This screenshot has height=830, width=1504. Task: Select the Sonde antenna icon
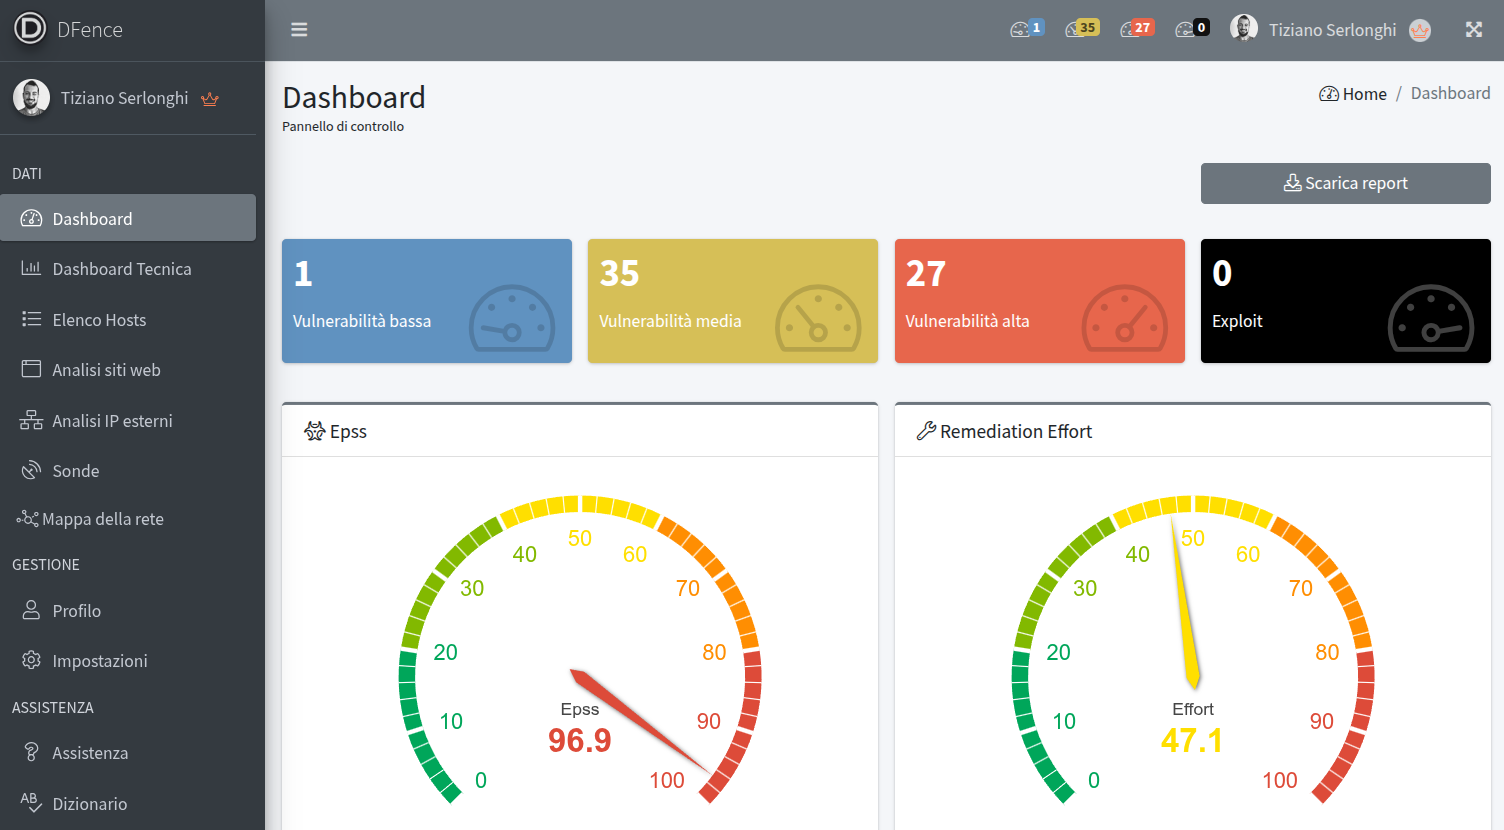pos(30,470)
